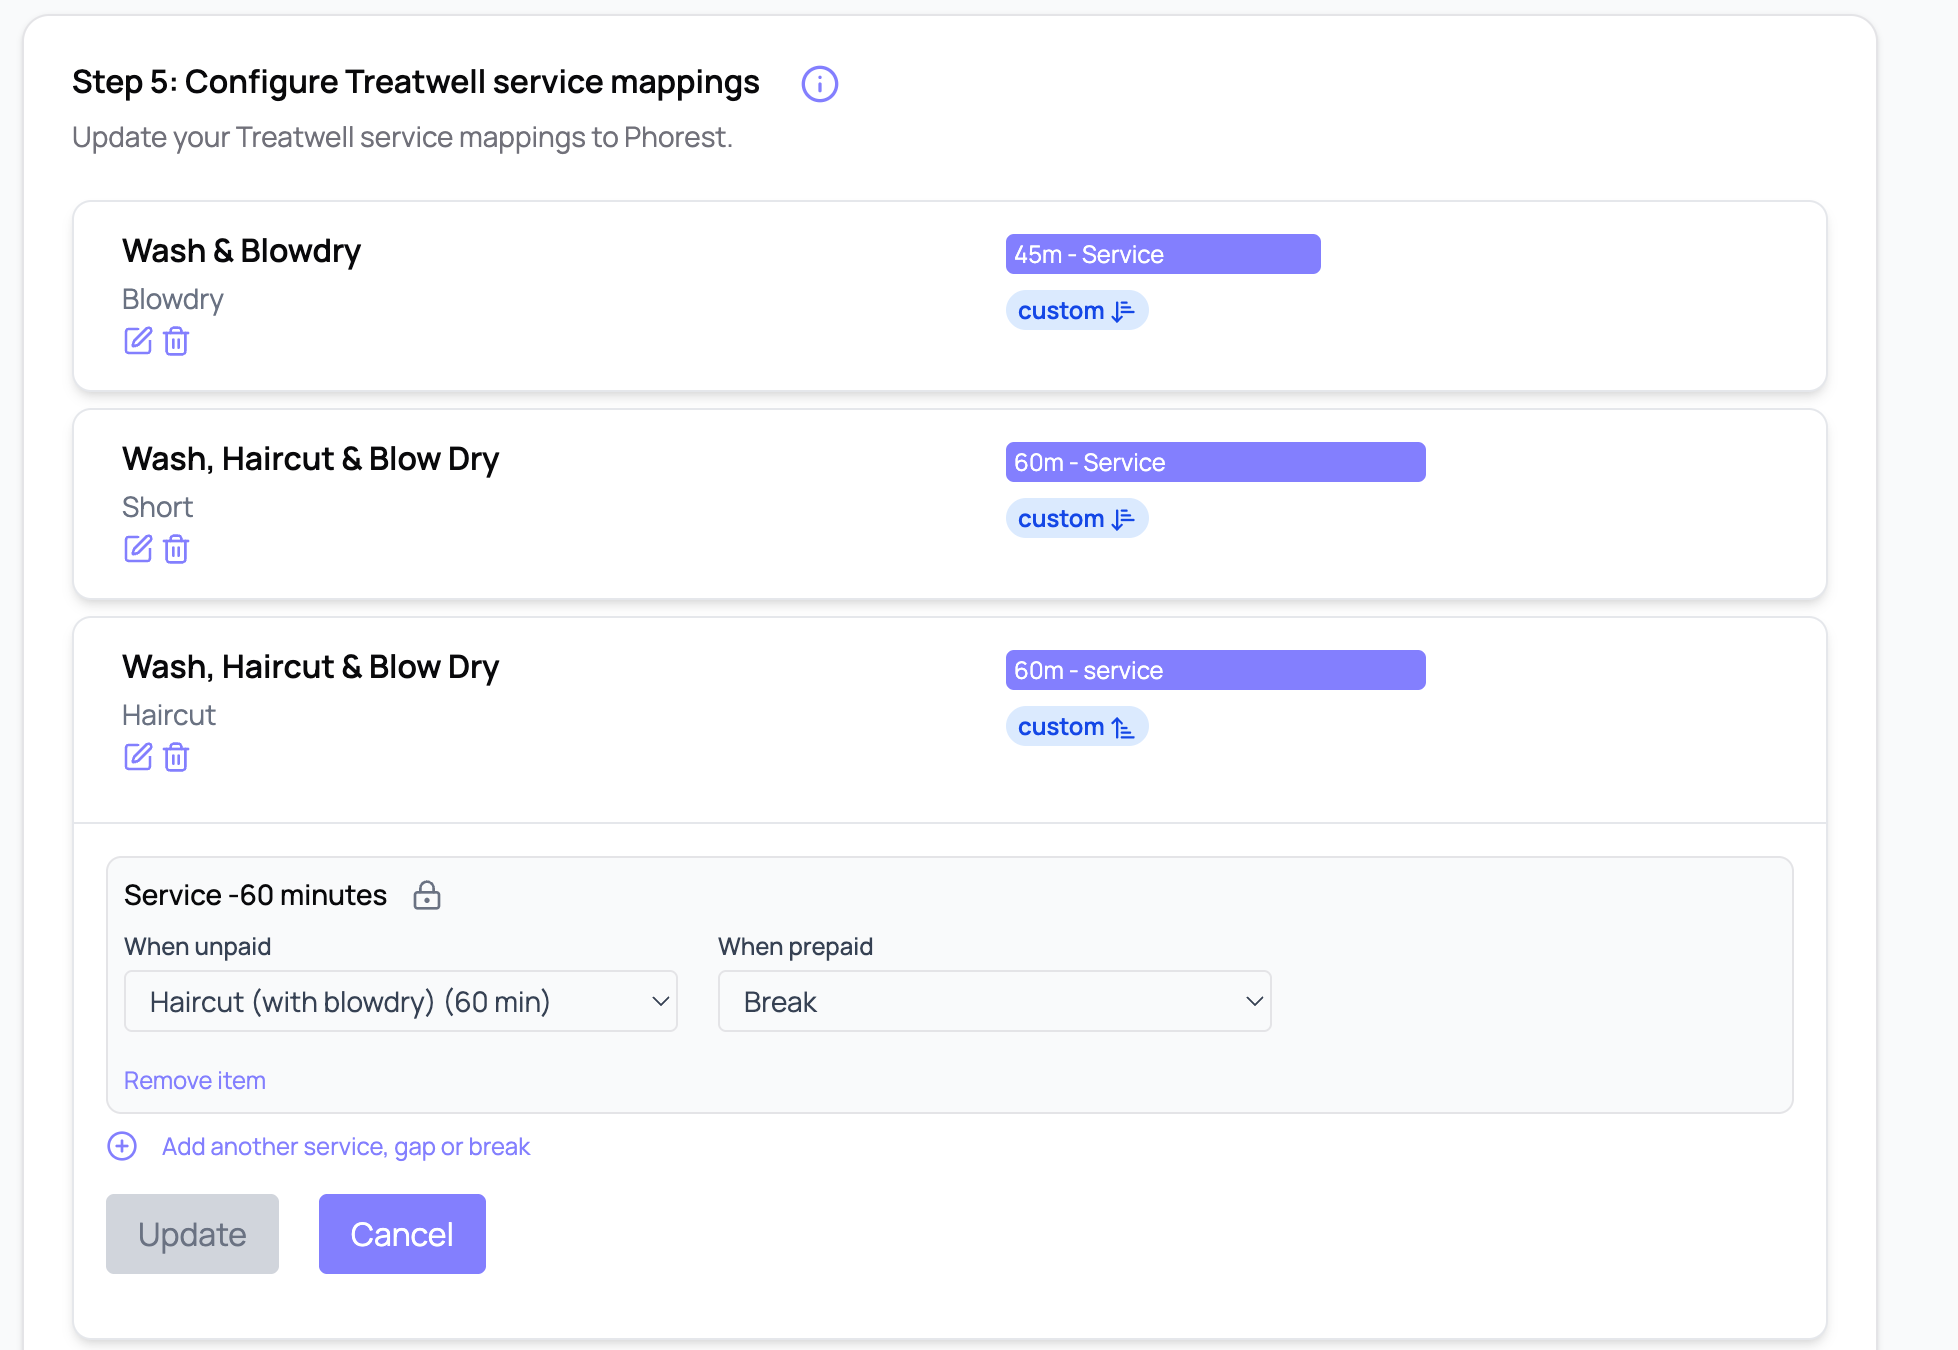This screenshot has width=1958, height=1350.
Task: Click the plus circle icon to add item
Action: coord(122,1146)
